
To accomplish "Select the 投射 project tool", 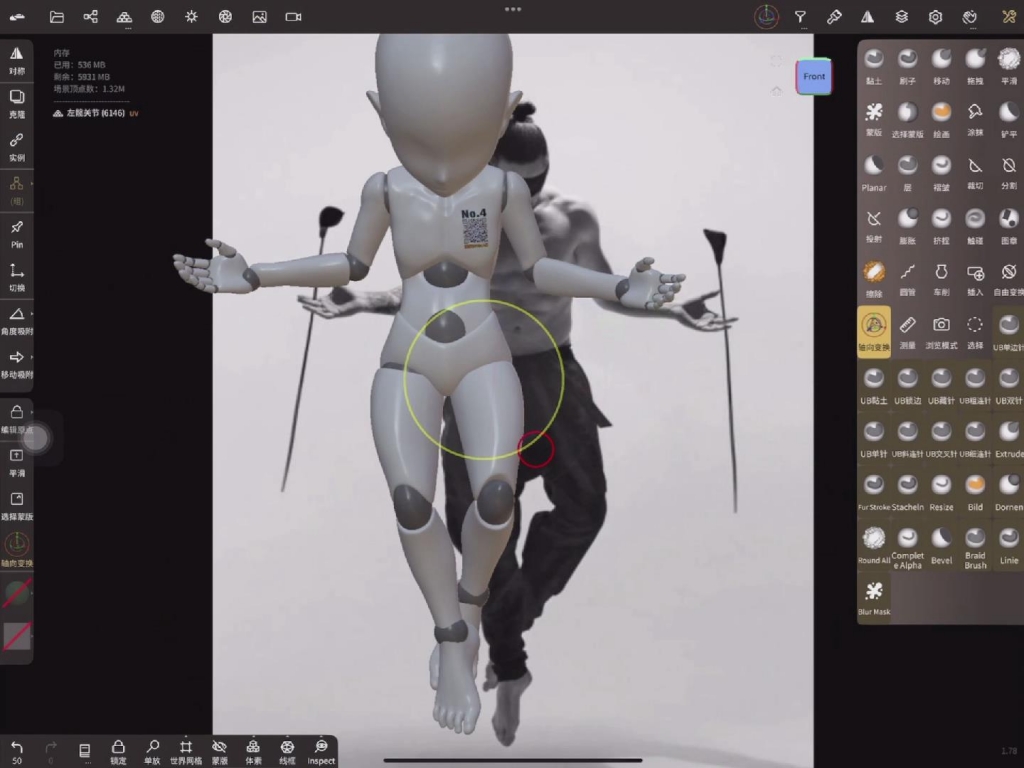I will 874,226.
